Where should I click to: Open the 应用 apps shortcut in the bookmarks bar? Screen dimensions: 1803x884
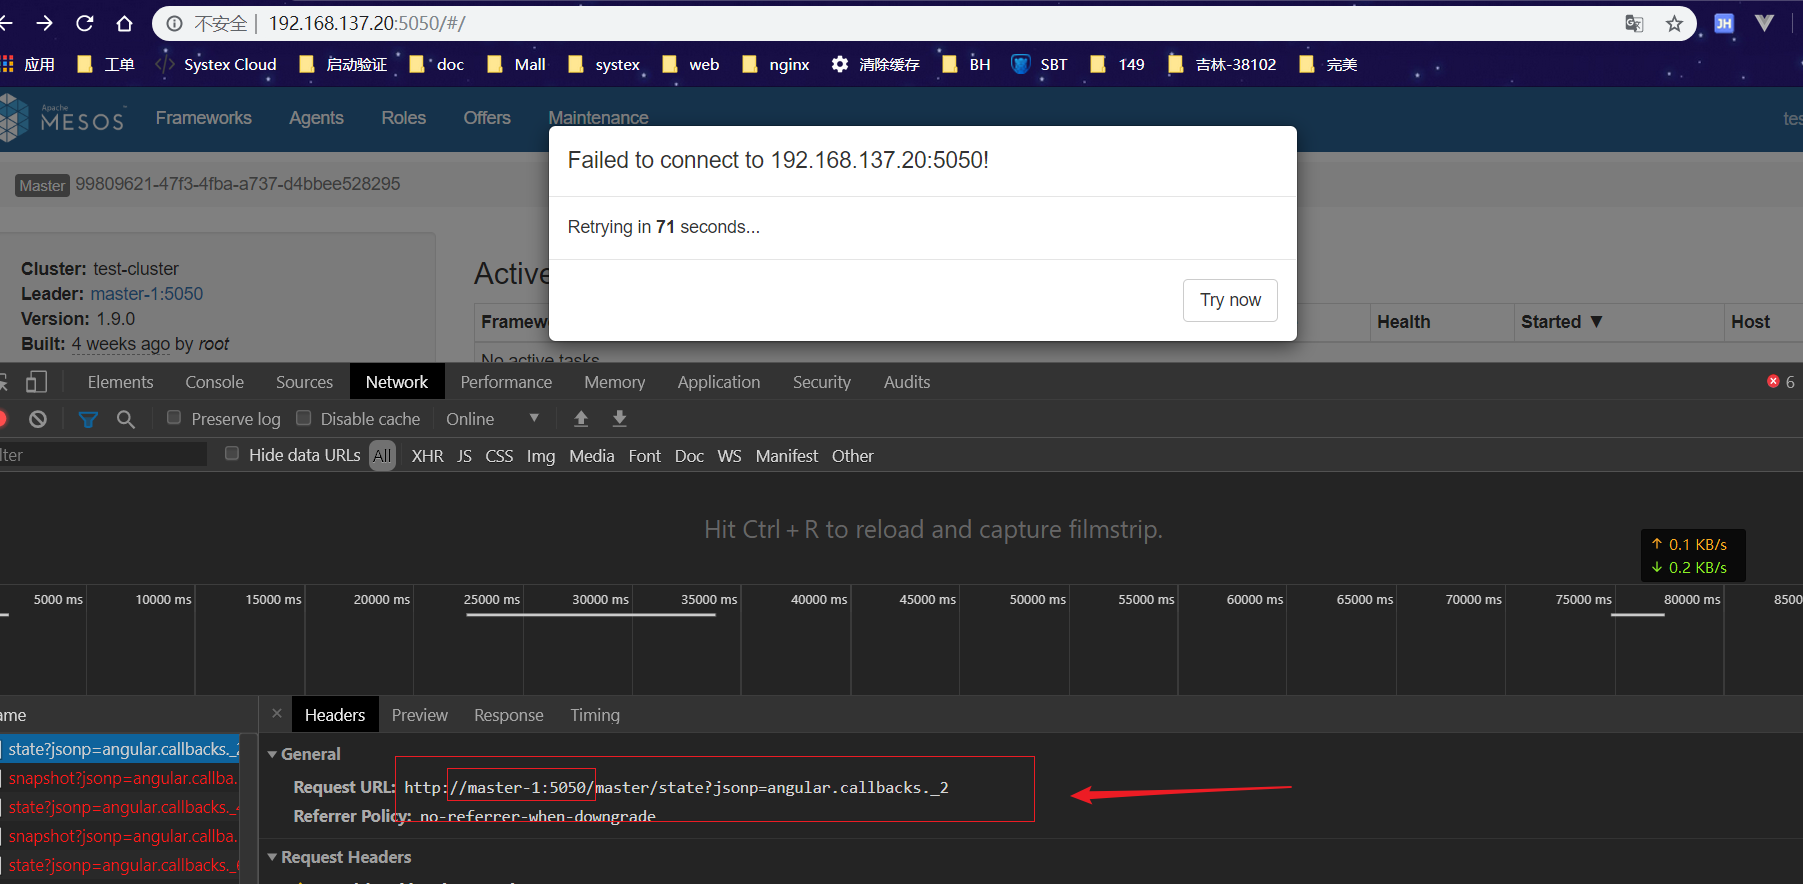click(28, 64)
